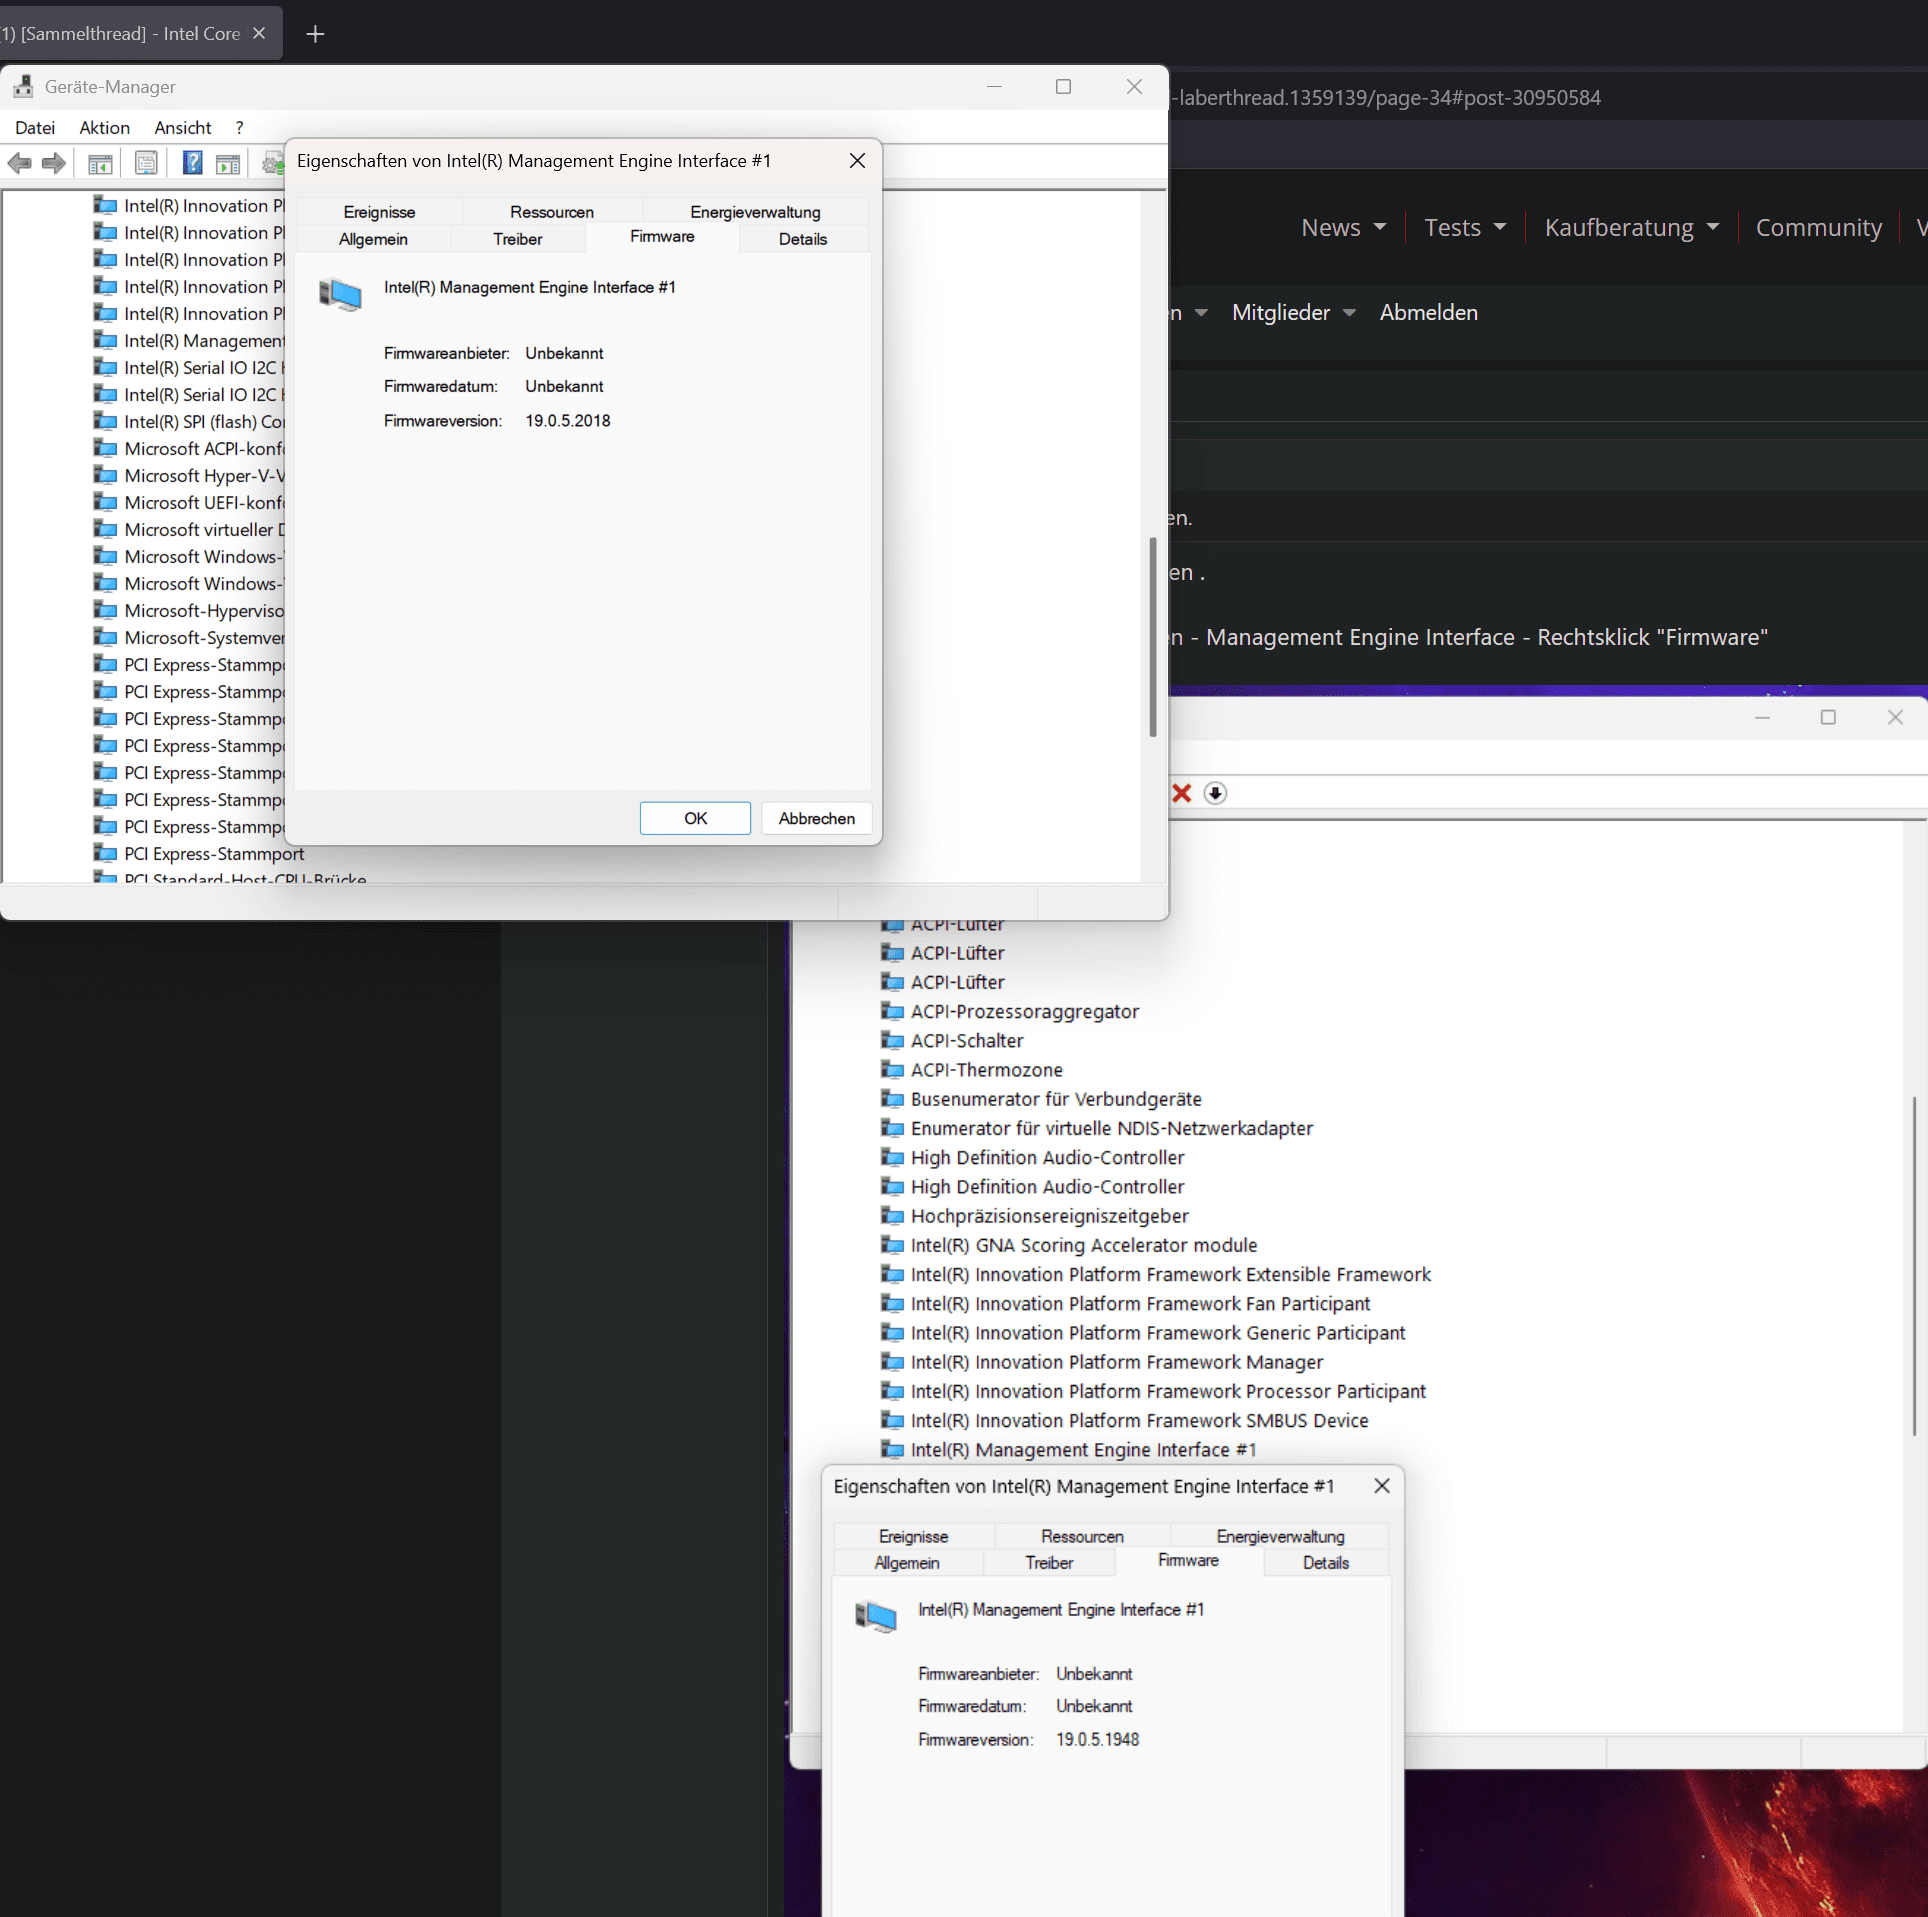
Task: Click the Back arrow toolbar icon
Action: [x=19, y=163]
